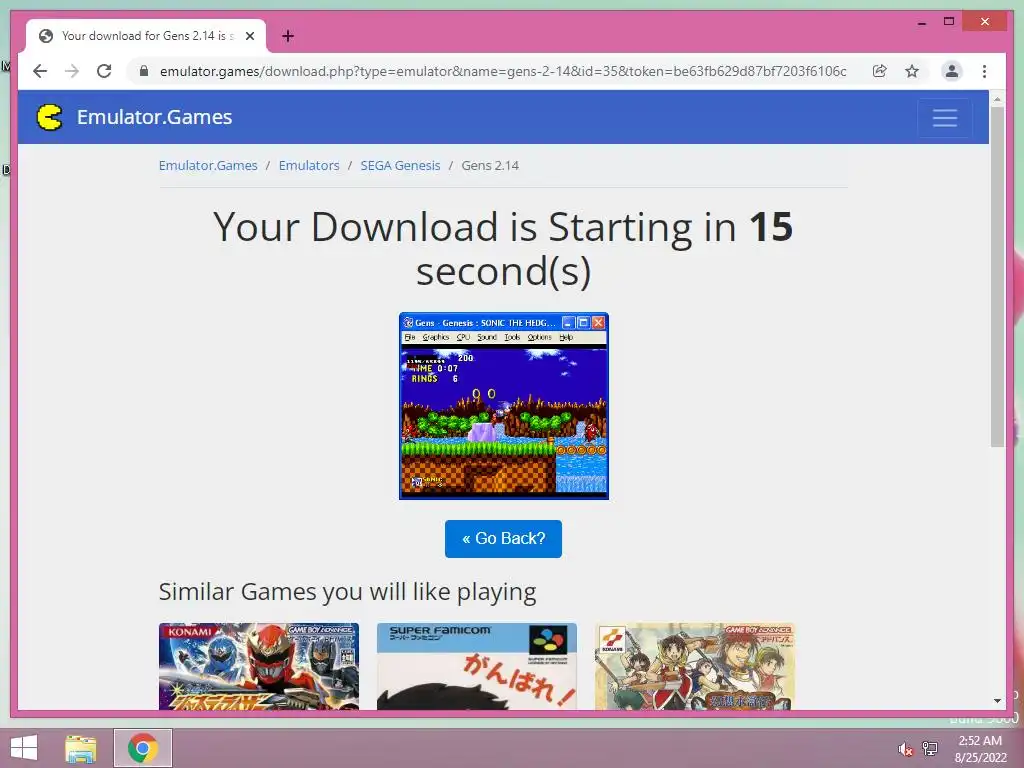The width and height of the screenshot is (1024, 768).
Task: Click the scrollbar down arrow
Action: tap(997, 701)
